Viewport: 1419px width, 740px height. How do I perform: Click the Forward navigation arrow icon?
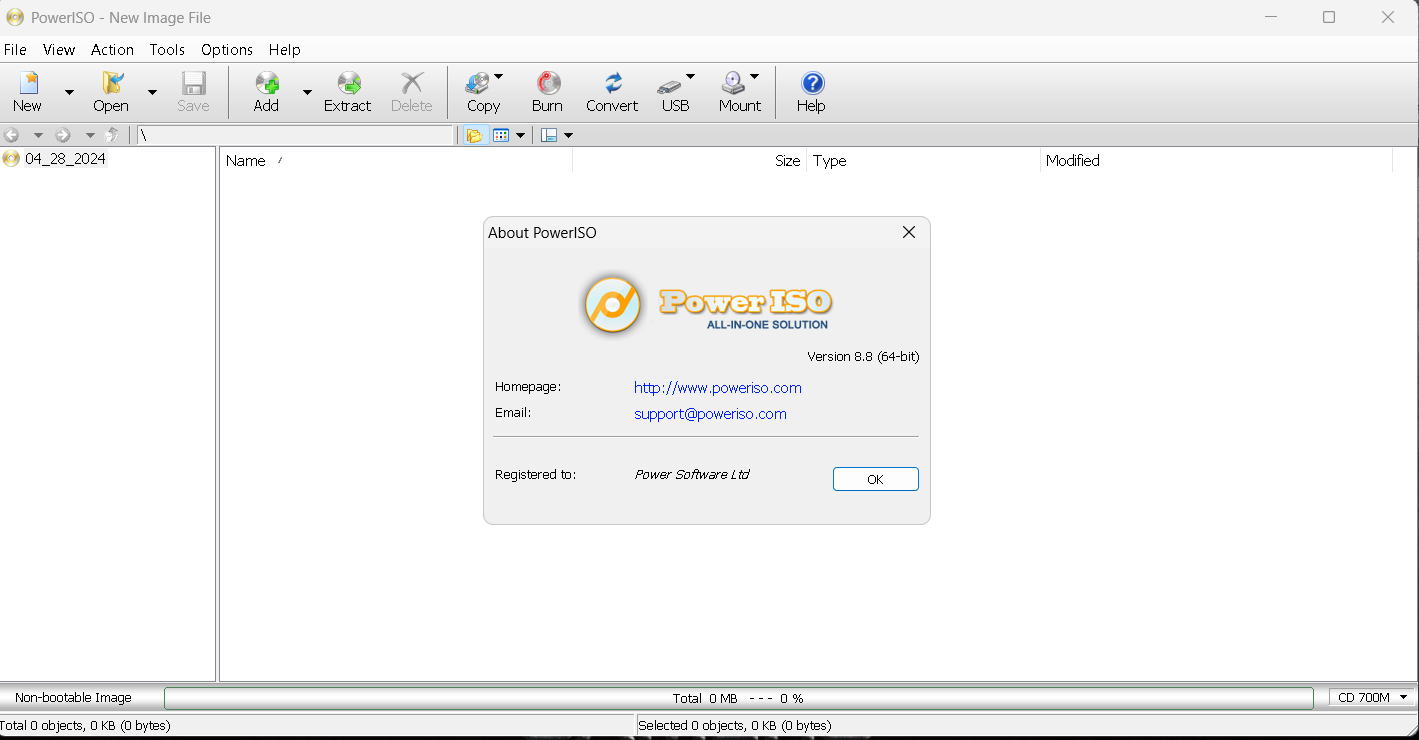[63, 135]
